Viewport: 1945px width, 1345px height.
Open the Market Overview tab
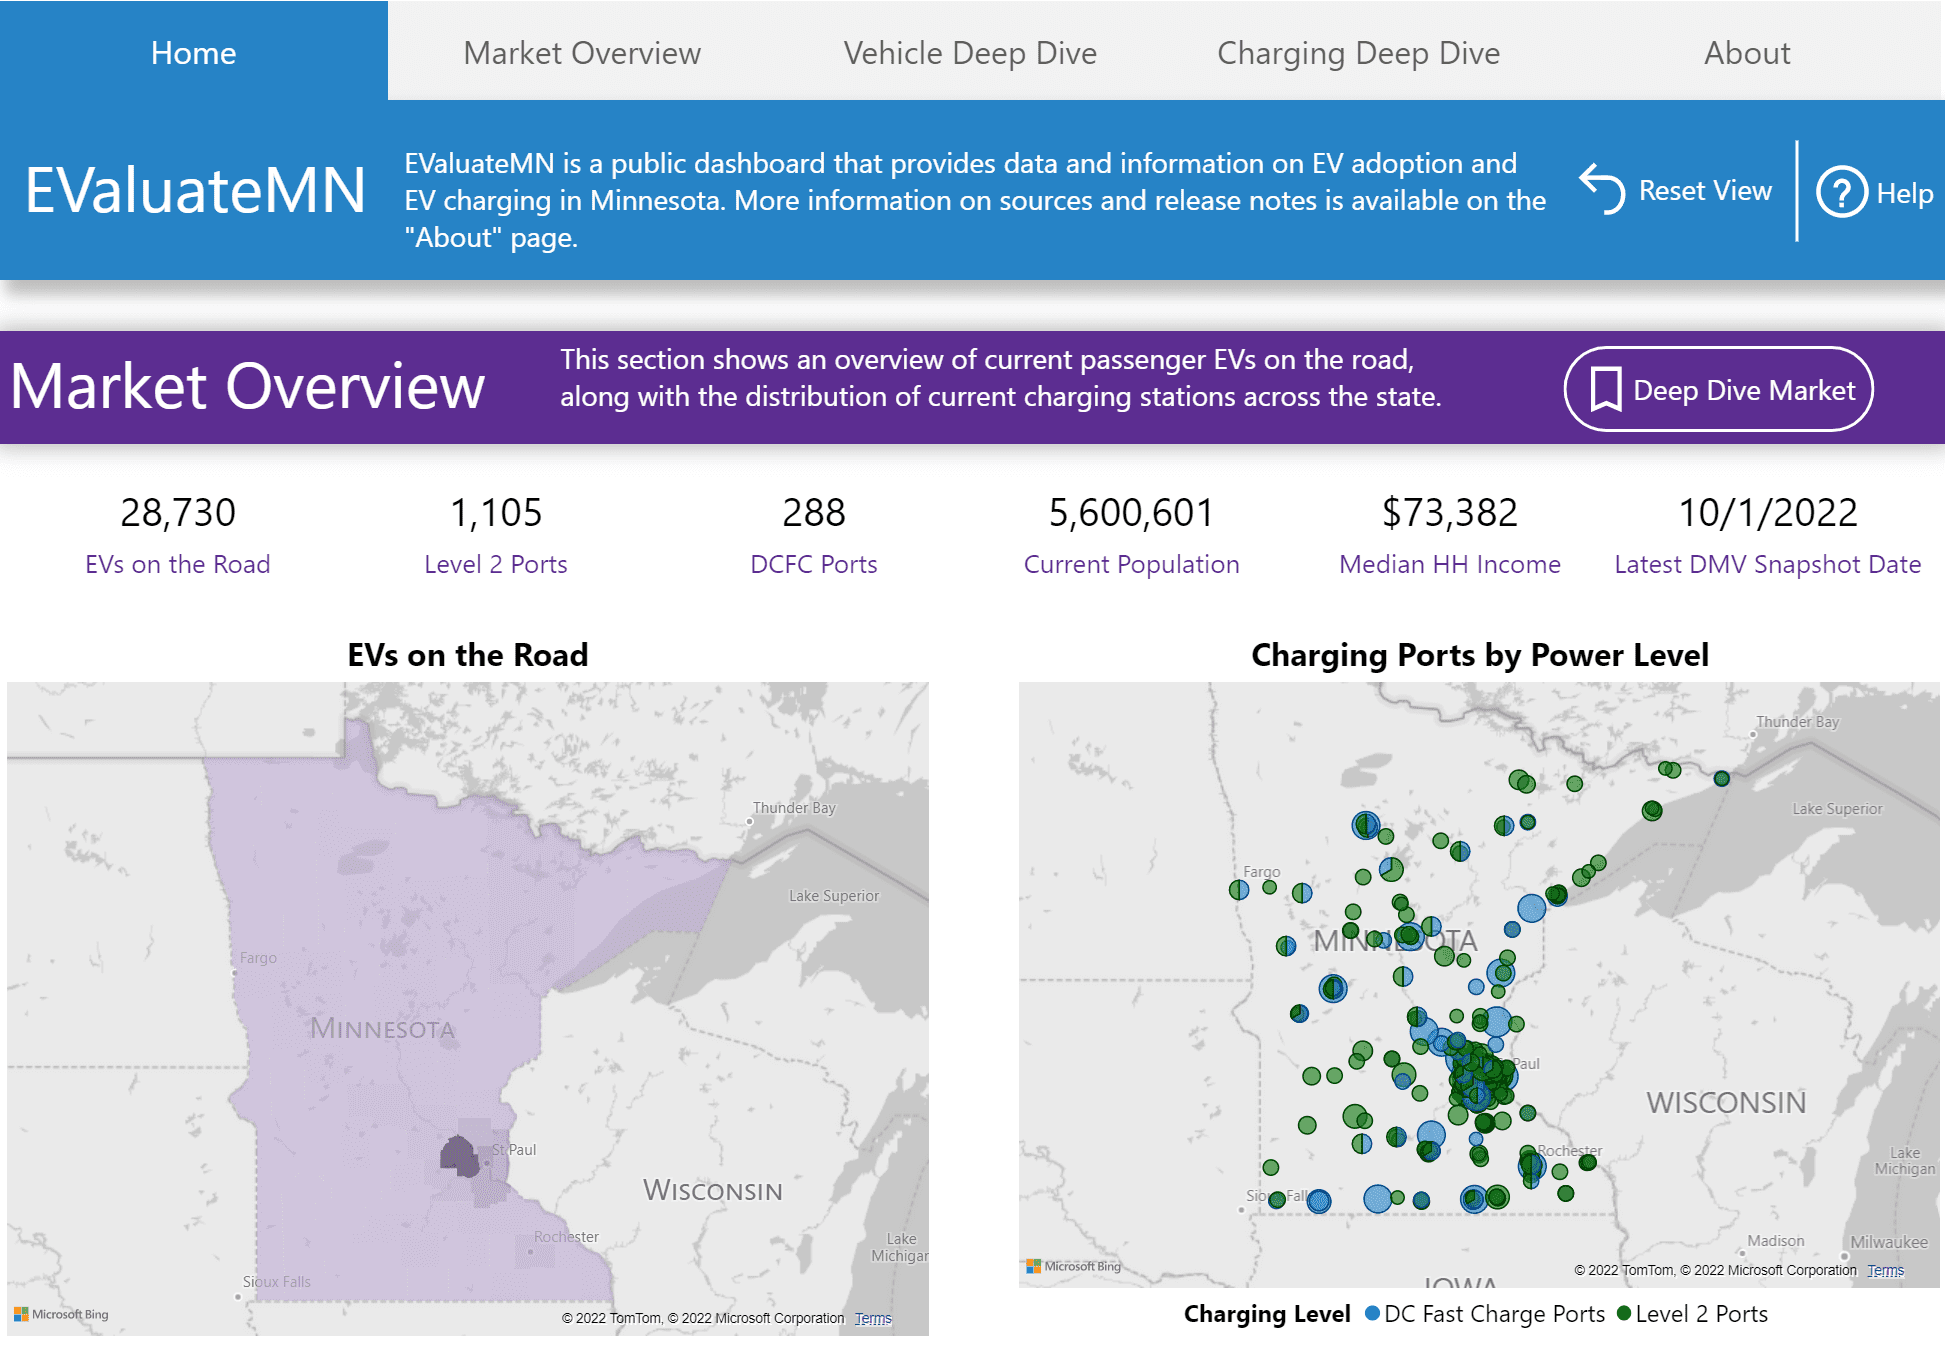pyautogui.click(x=582, y=52)
